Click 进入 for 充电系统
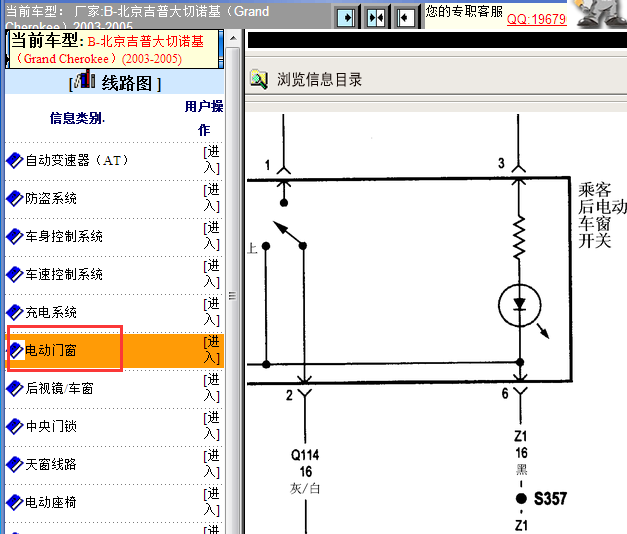This screenshot has height=534, width=627. point(212,312)
